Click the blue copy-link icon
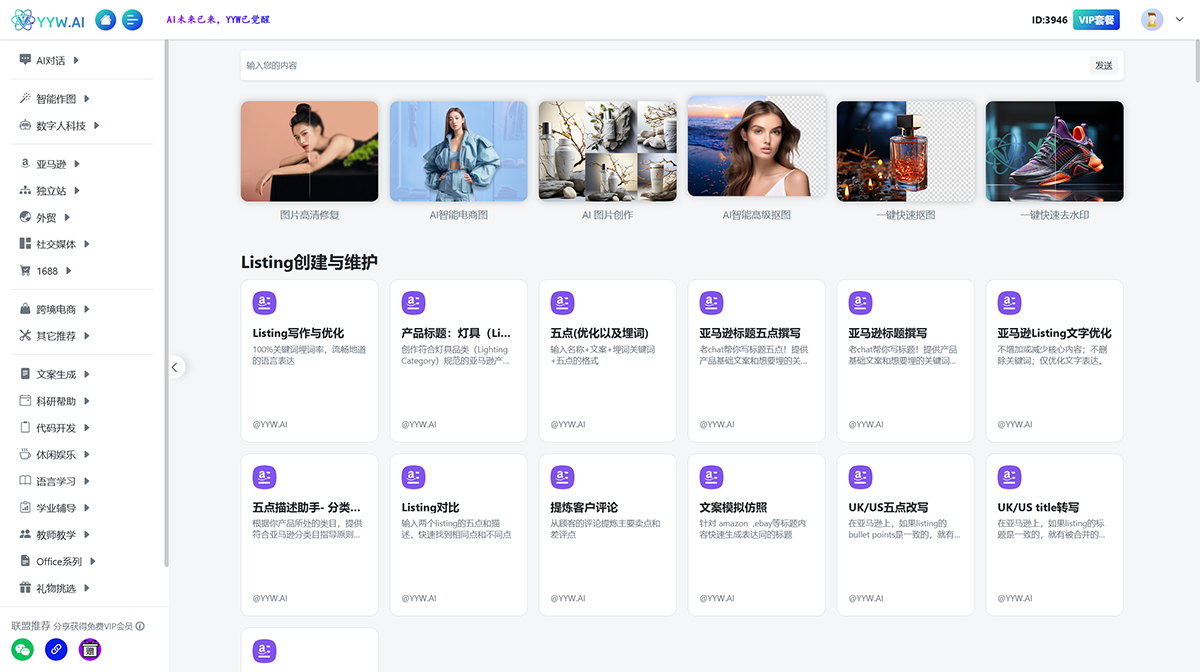This screenshot has height=672, width=1200. pyautogui.click(x=56, y=649)
